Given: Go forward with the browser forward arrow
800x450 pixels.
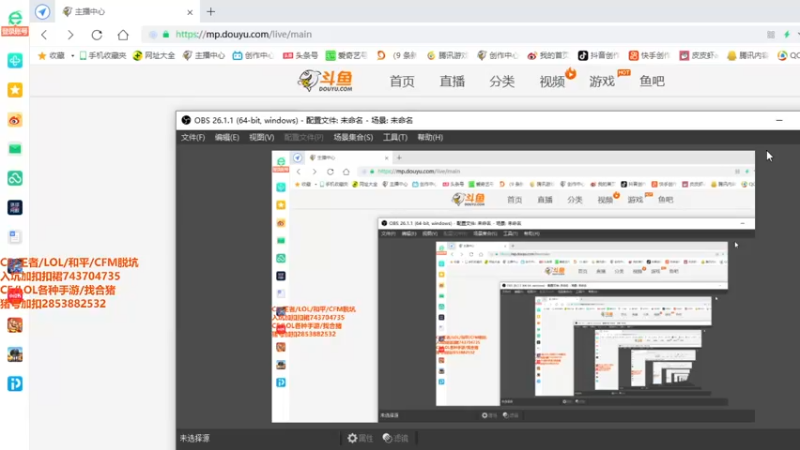Looking at the screenshot, I should point(70,35).
